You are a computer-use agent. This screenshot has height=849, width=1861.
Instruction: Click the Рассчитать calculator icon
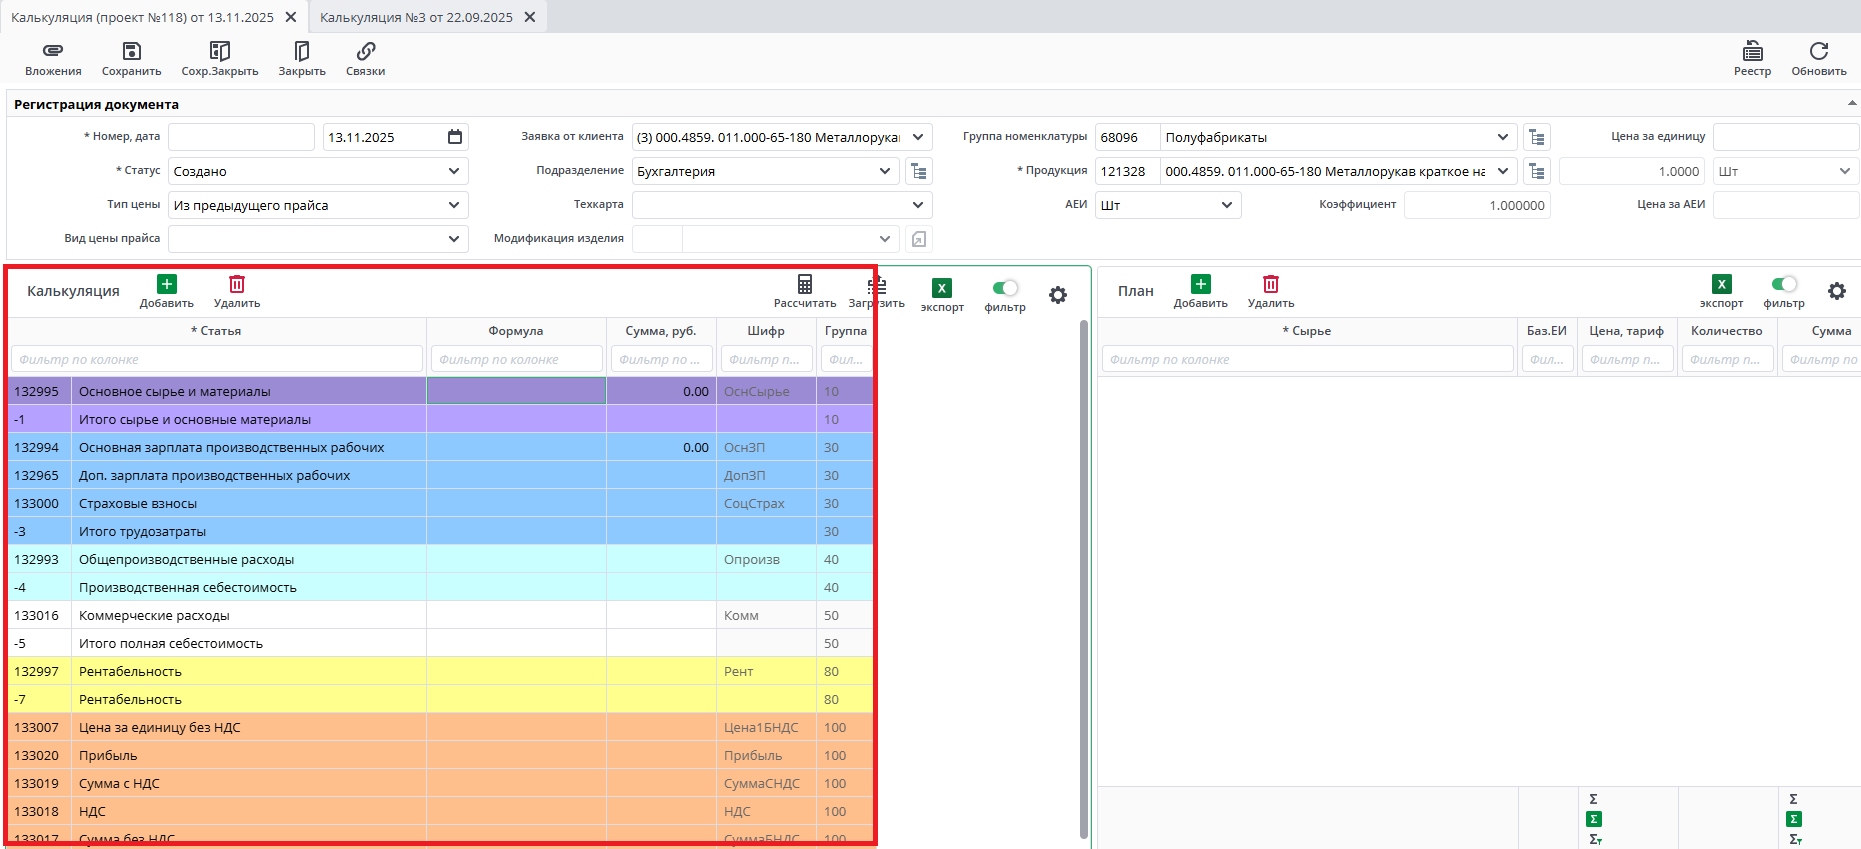[x=804, y=285]
